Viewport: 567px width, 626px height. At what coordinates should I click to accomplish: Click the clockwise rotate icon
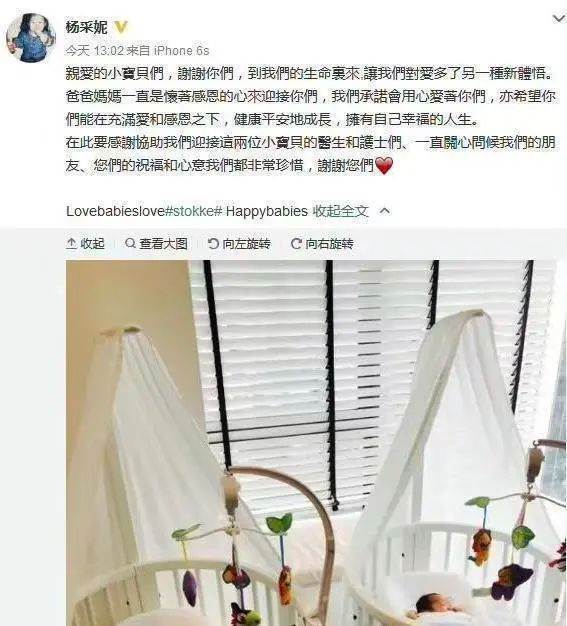296,243
